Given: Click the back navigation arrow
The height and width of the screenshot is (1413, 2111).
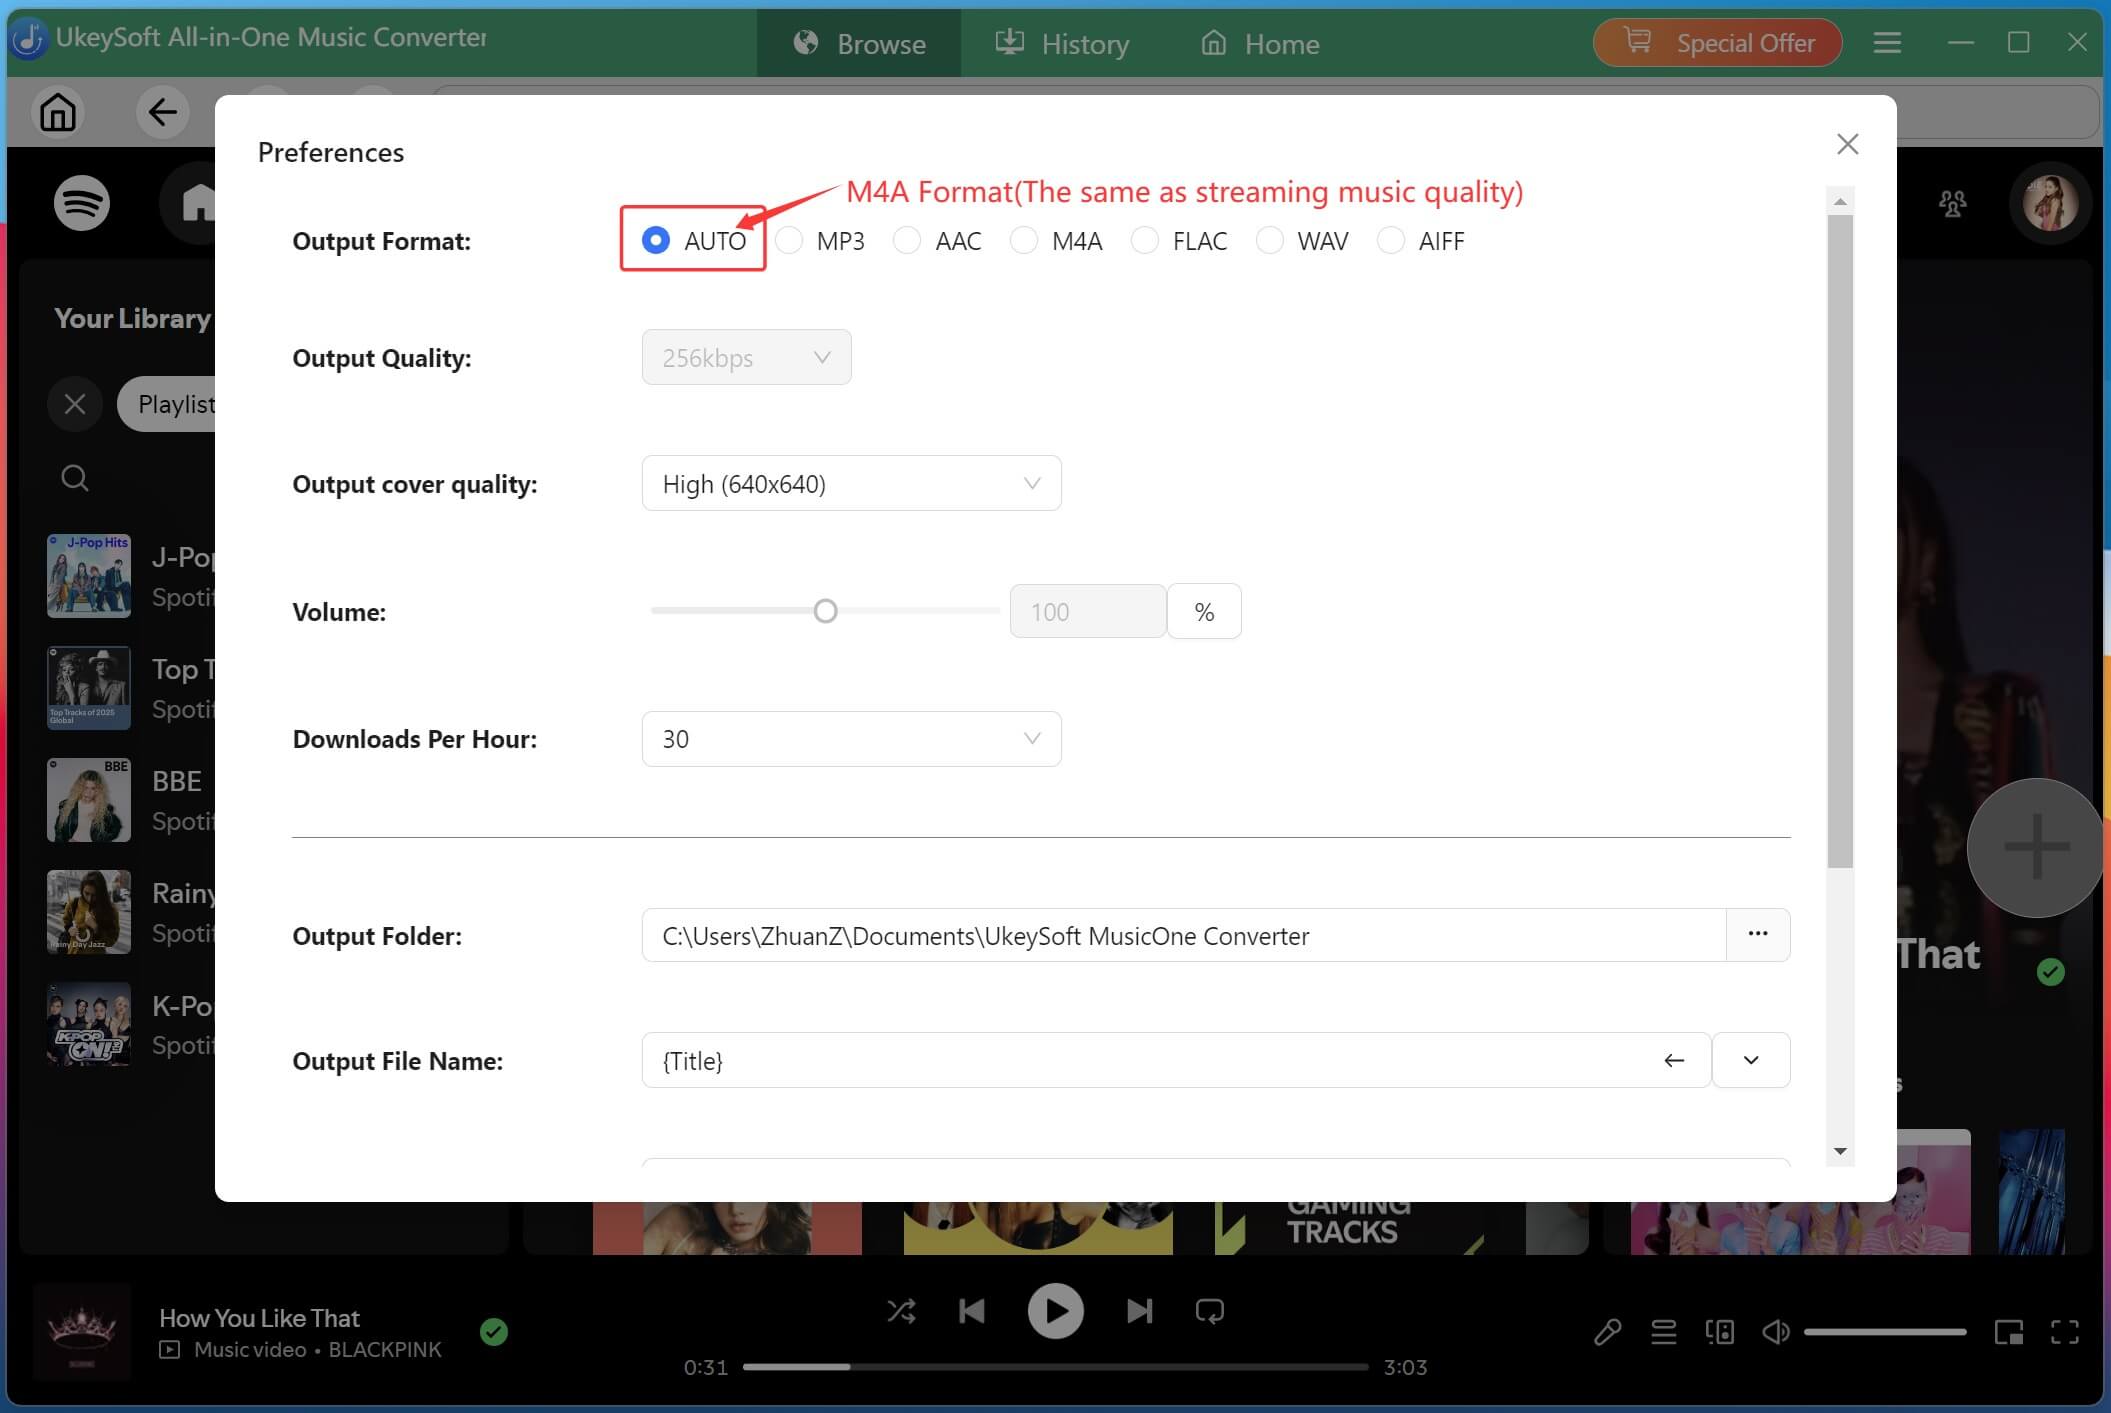Looking at the screenshot, I should point(163,112).
